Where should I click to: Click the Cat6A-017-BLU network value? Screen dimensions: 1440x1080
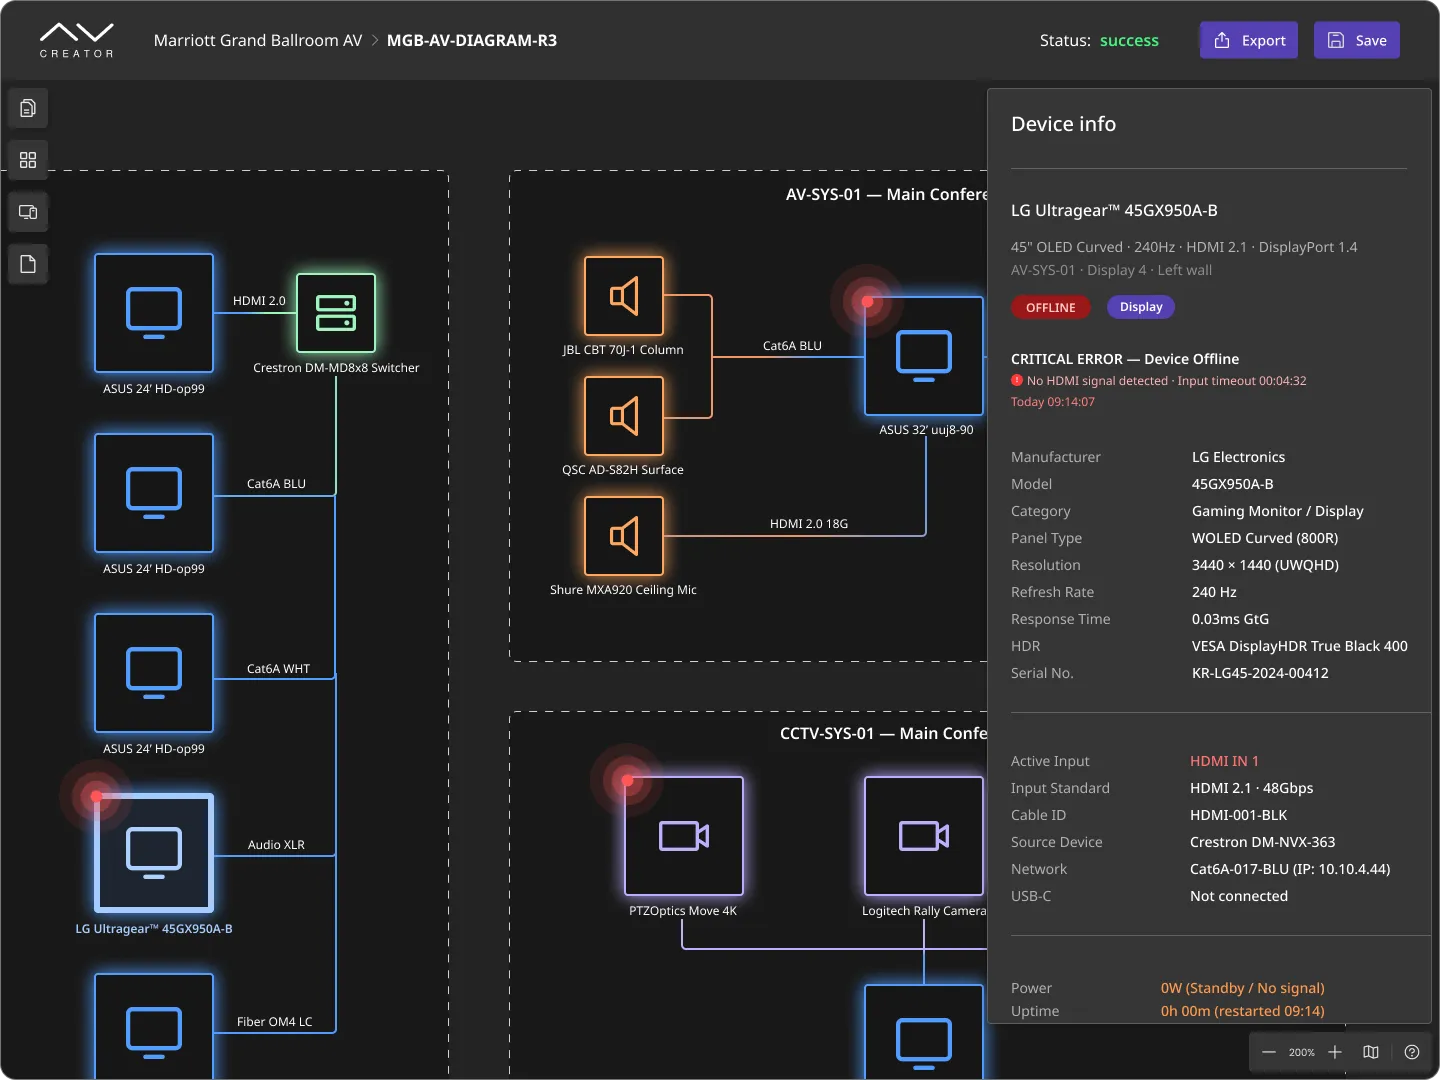[x=1290, y=869]
